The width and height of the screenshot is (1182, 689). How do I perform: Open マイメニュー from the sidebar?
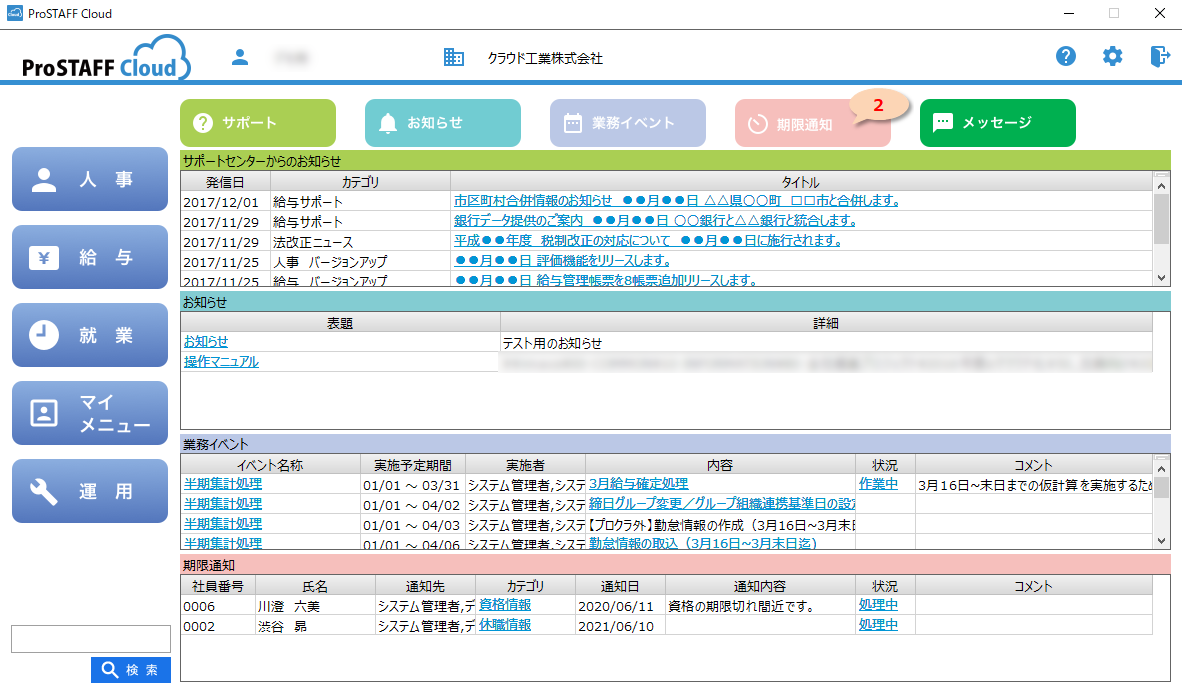(x=89, y=413)
